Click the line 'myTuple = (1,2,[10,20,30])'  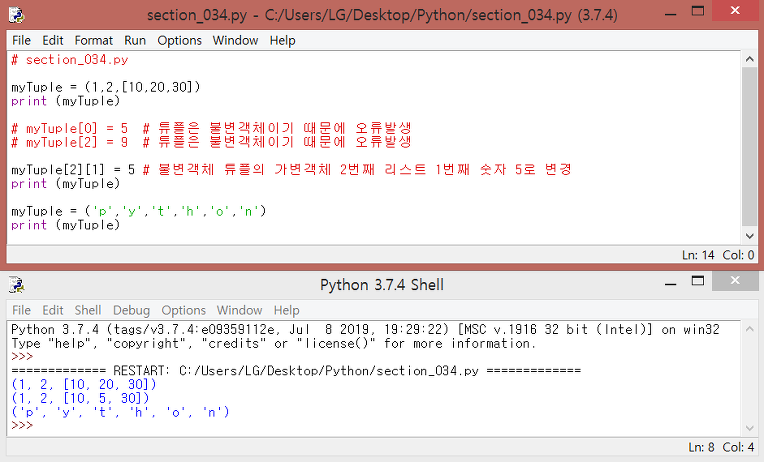point(106,87)
